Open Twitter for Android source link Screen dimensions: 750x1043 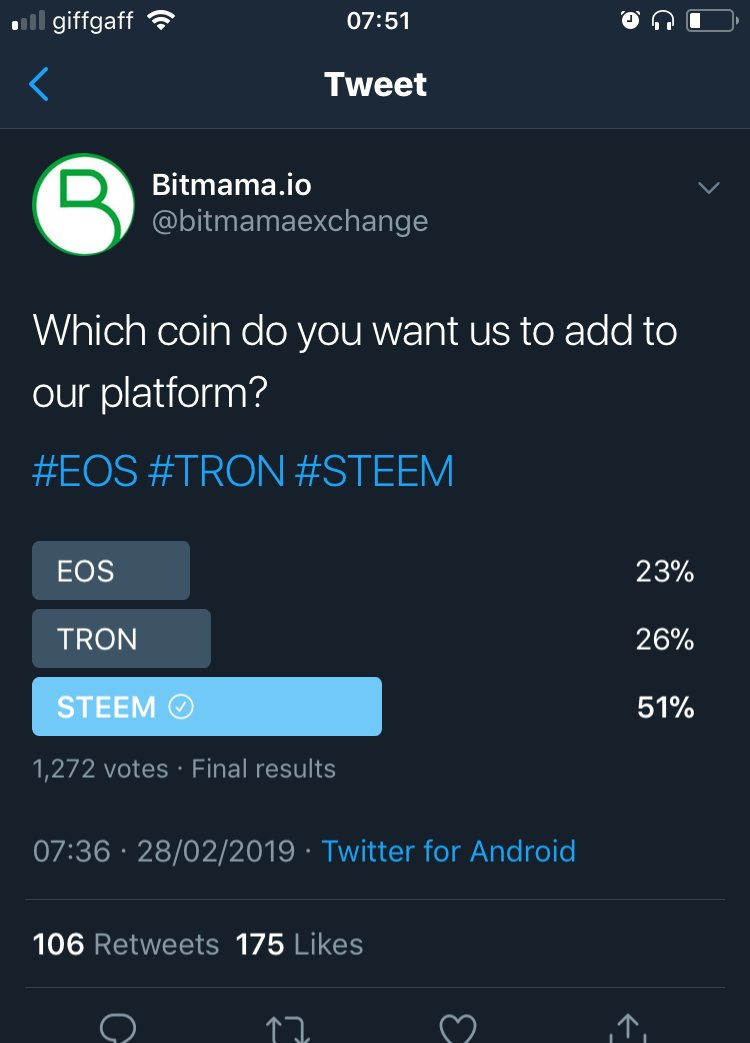point(449,851)
